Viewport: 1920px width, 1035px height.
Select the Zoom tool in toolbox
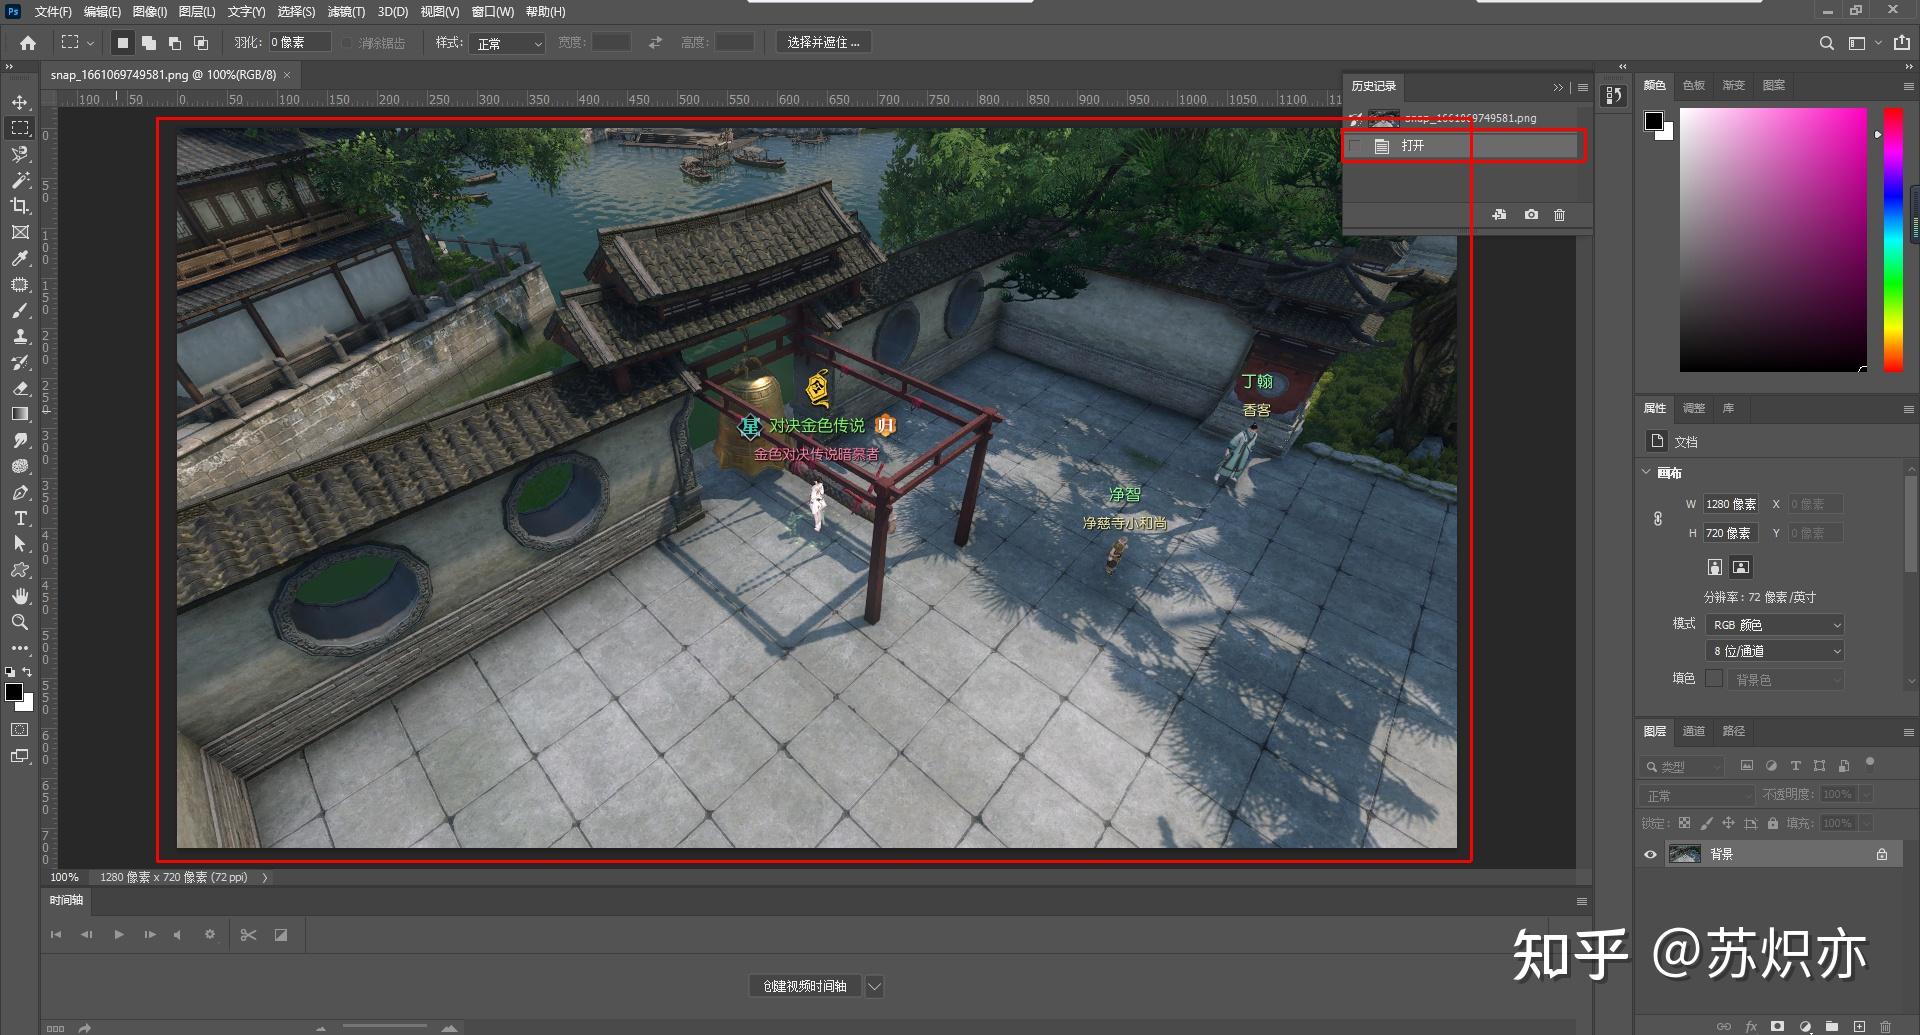click(20, 622)
